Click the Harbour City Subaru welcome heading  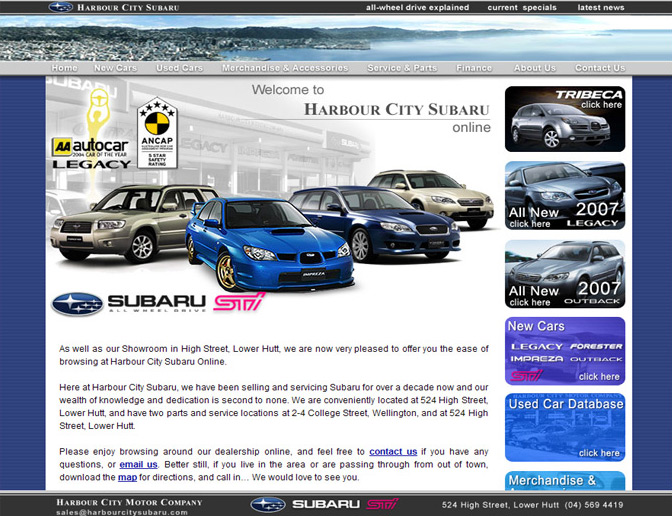point(397,109)
